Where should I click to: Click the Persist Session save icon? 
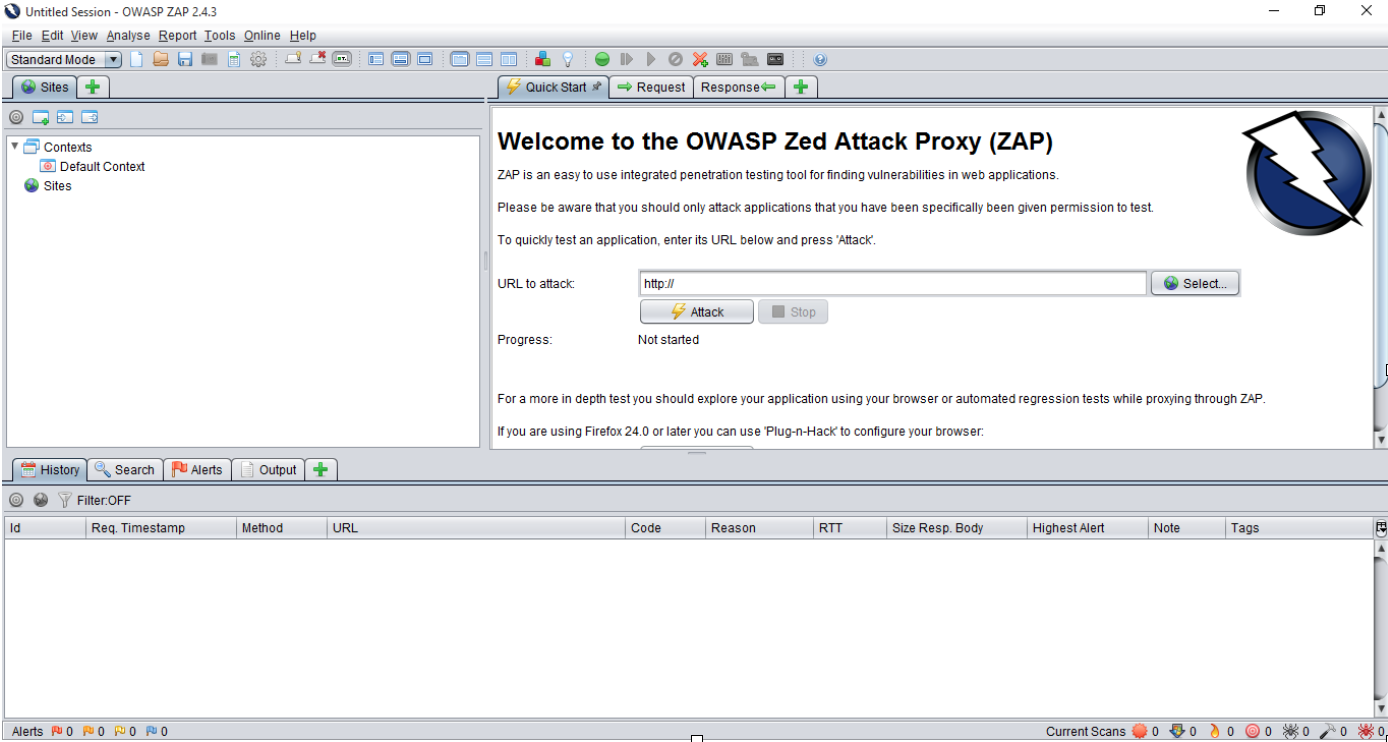click(x=185, y=60)
